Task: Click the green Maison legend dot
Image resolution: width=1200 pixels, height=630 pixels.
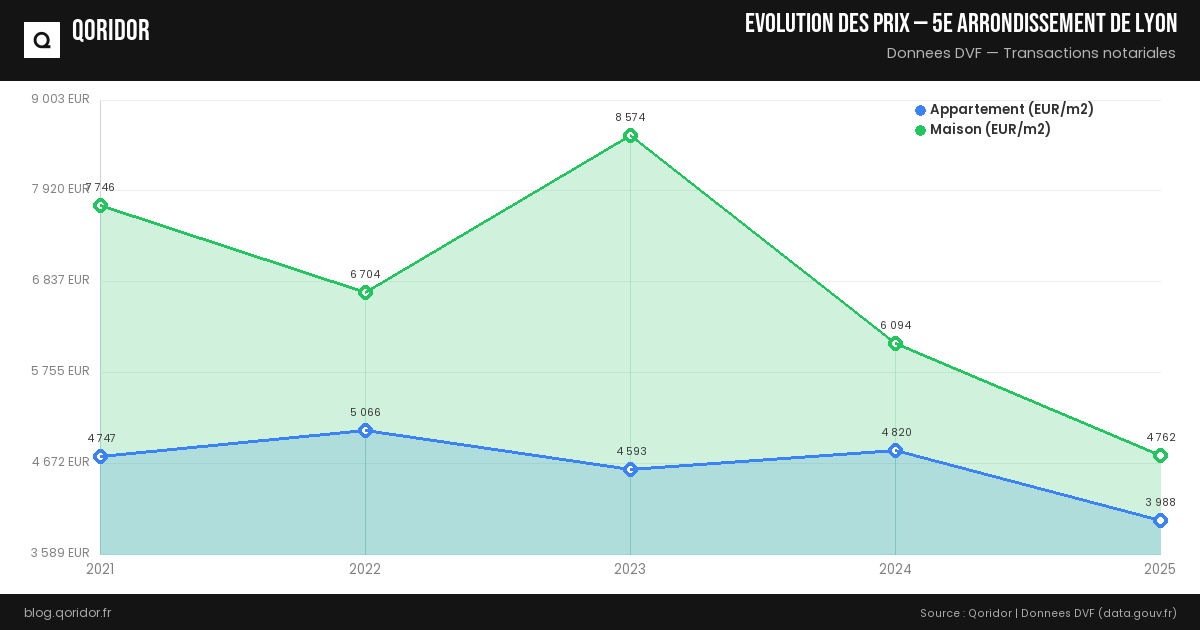Action: pos(921,130)
